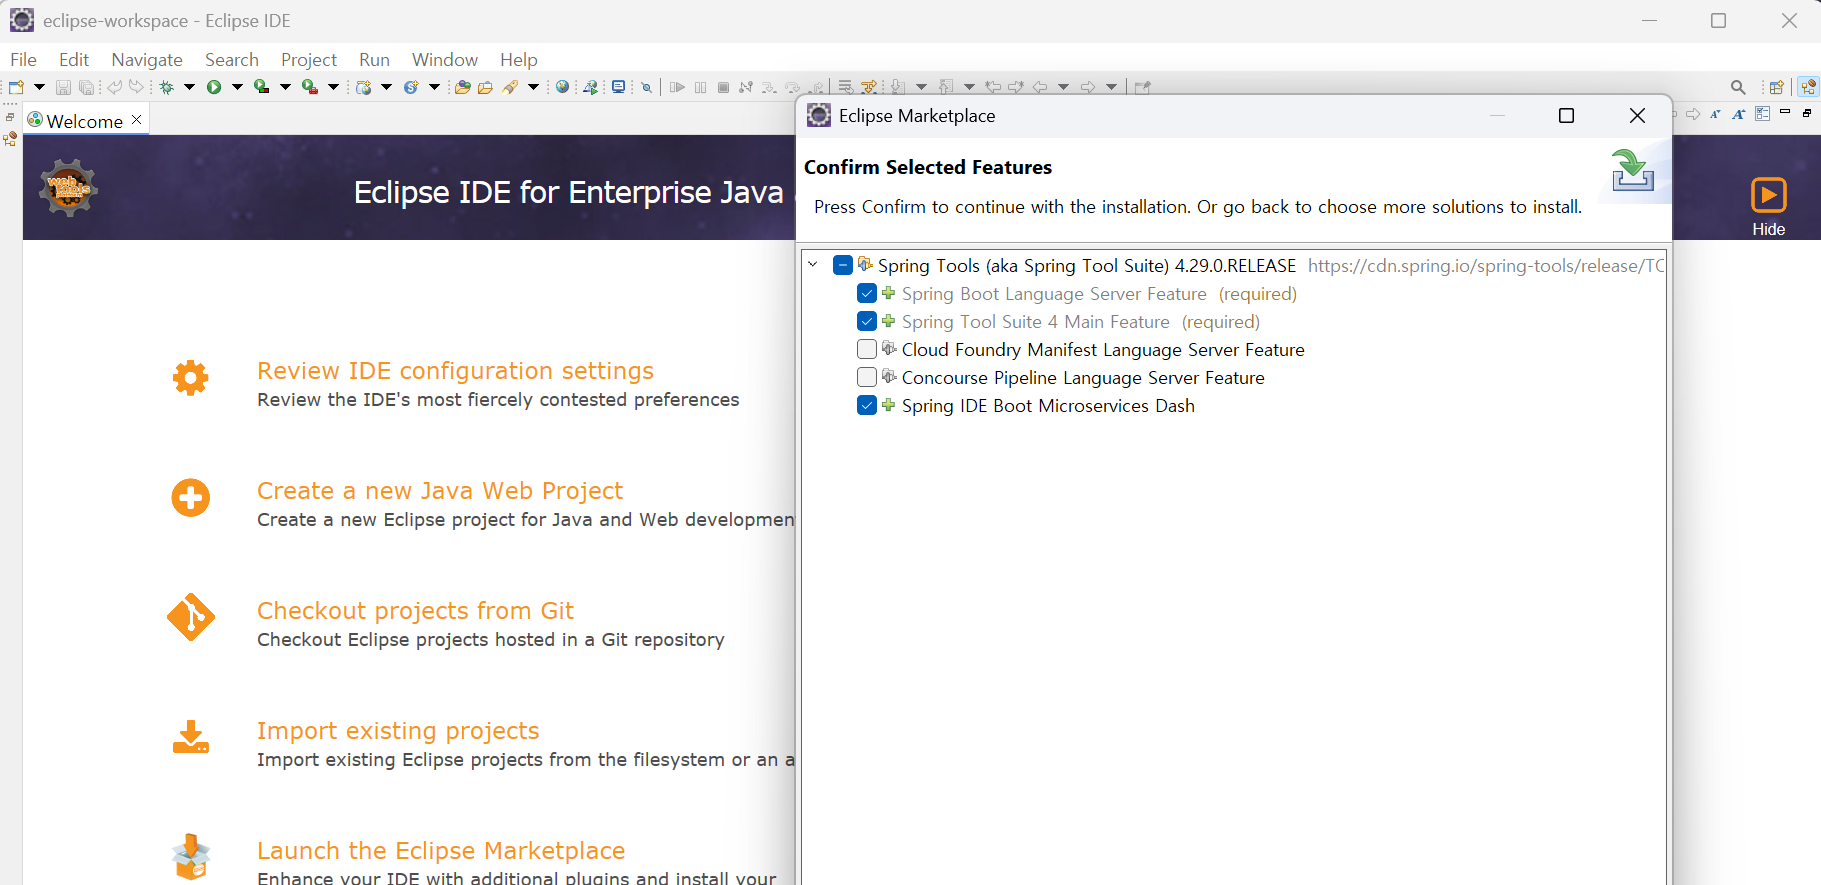Click the Toggle Word Wrap toolbar icon

click(x=846, y=87)
